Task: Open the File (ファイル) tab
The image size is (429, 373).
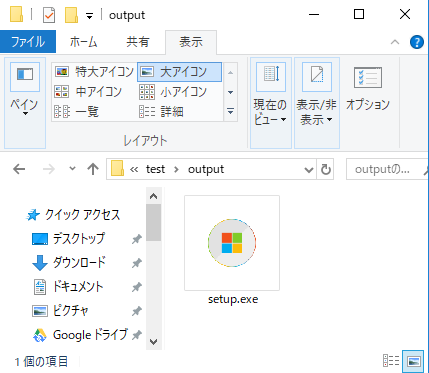Action: coord(28,42)
